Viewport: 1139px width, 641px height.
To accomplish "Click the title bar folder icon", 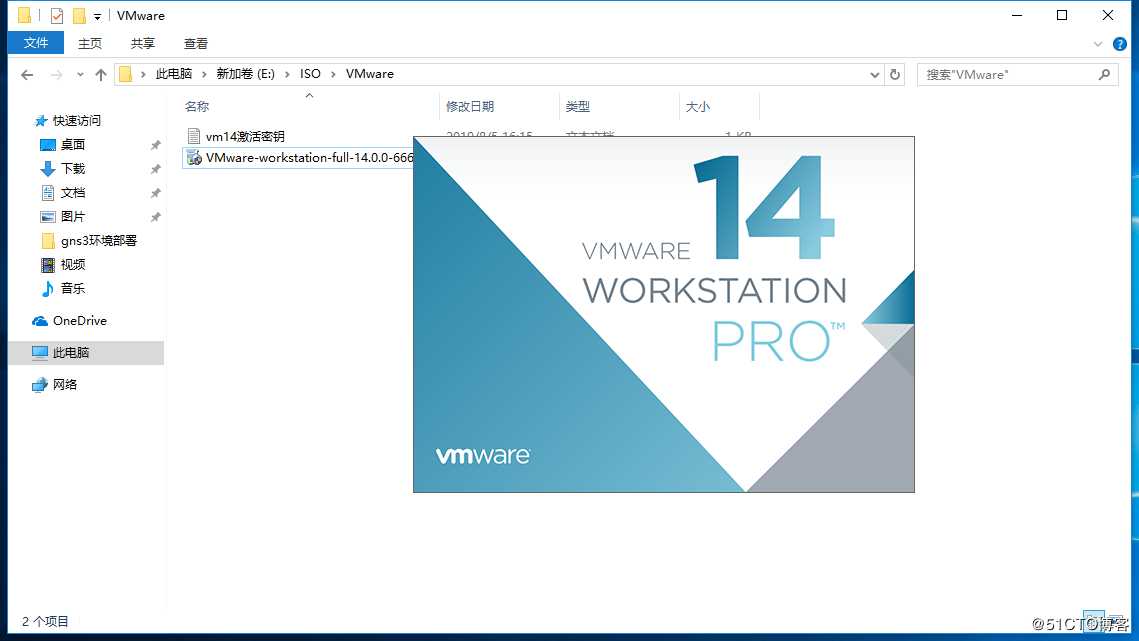I will pos(24,15).
